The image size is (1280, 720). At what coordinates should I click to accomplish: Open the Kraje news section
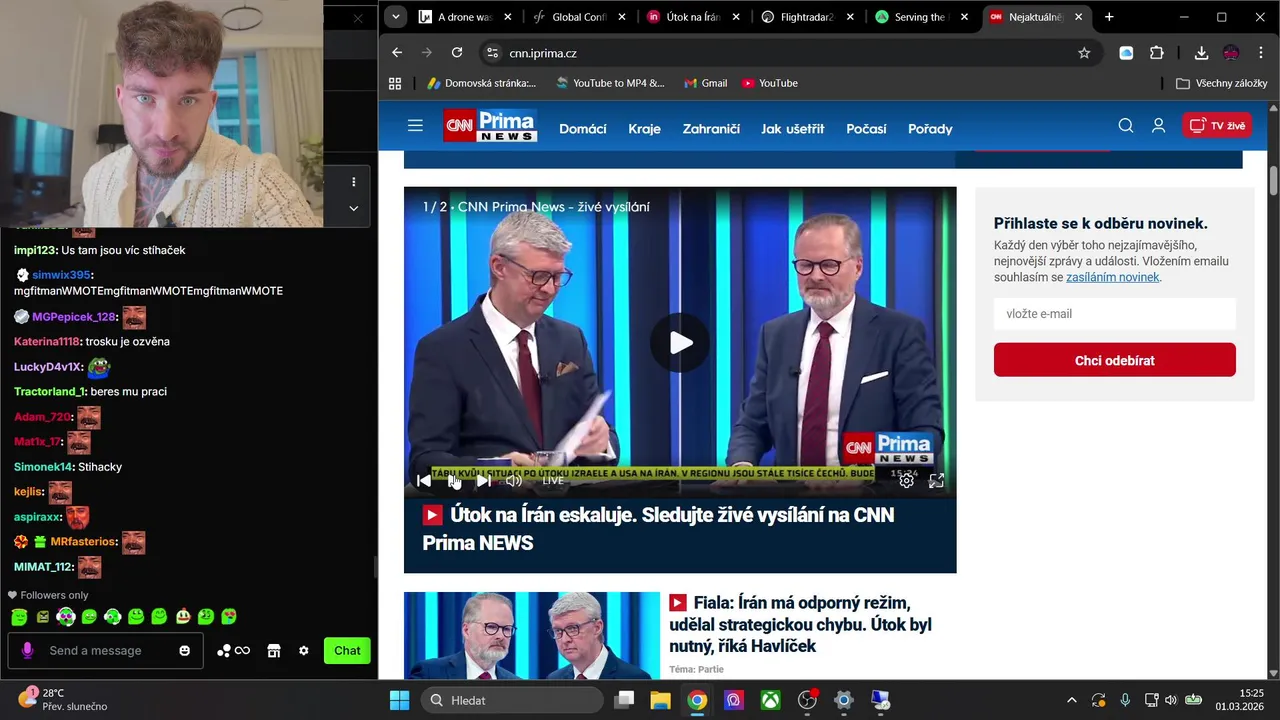644,129
